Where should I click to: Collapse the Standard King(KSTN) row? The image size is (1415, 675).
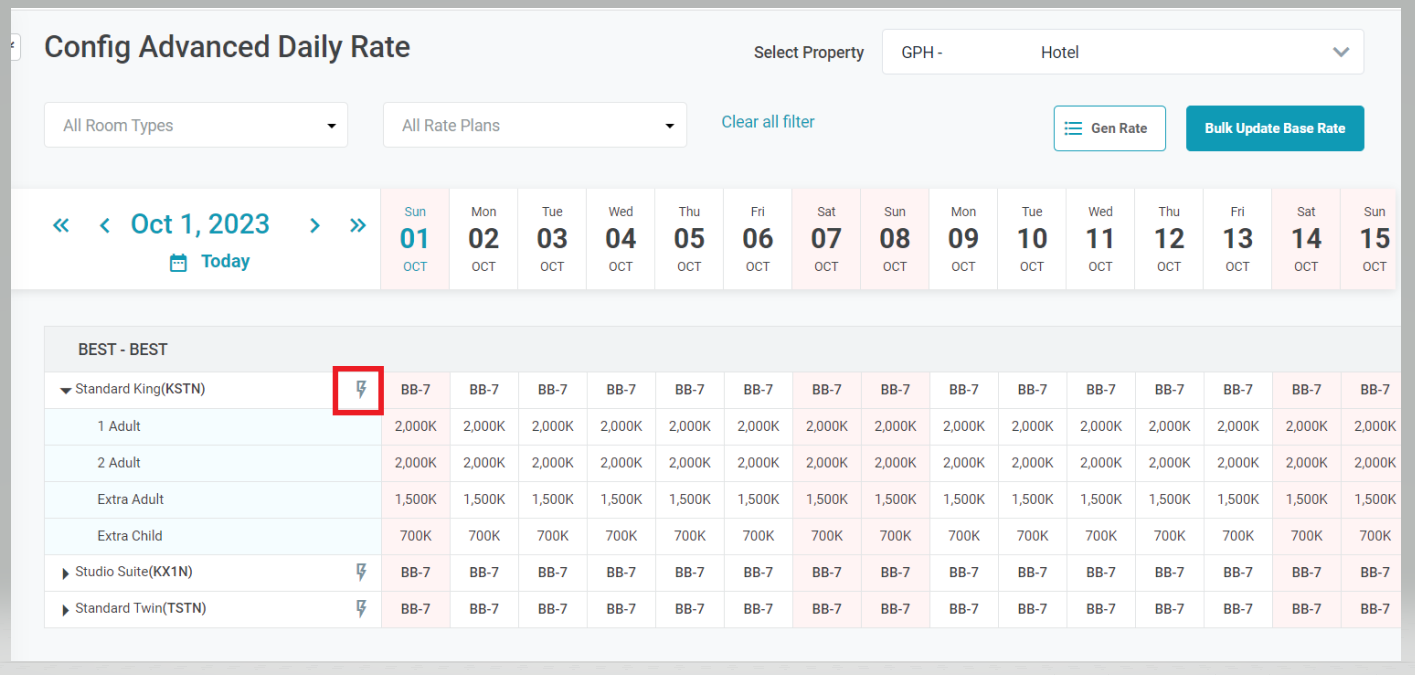[66, 391]
